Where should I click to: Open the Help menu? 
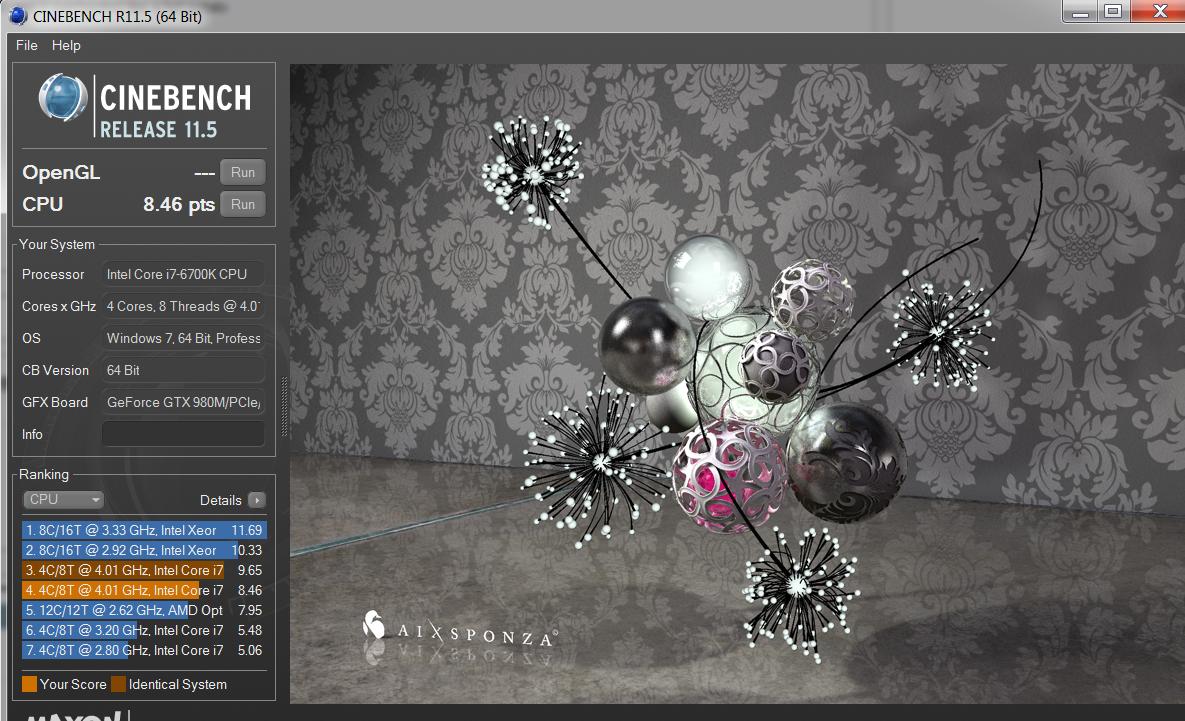coord(67,45)
